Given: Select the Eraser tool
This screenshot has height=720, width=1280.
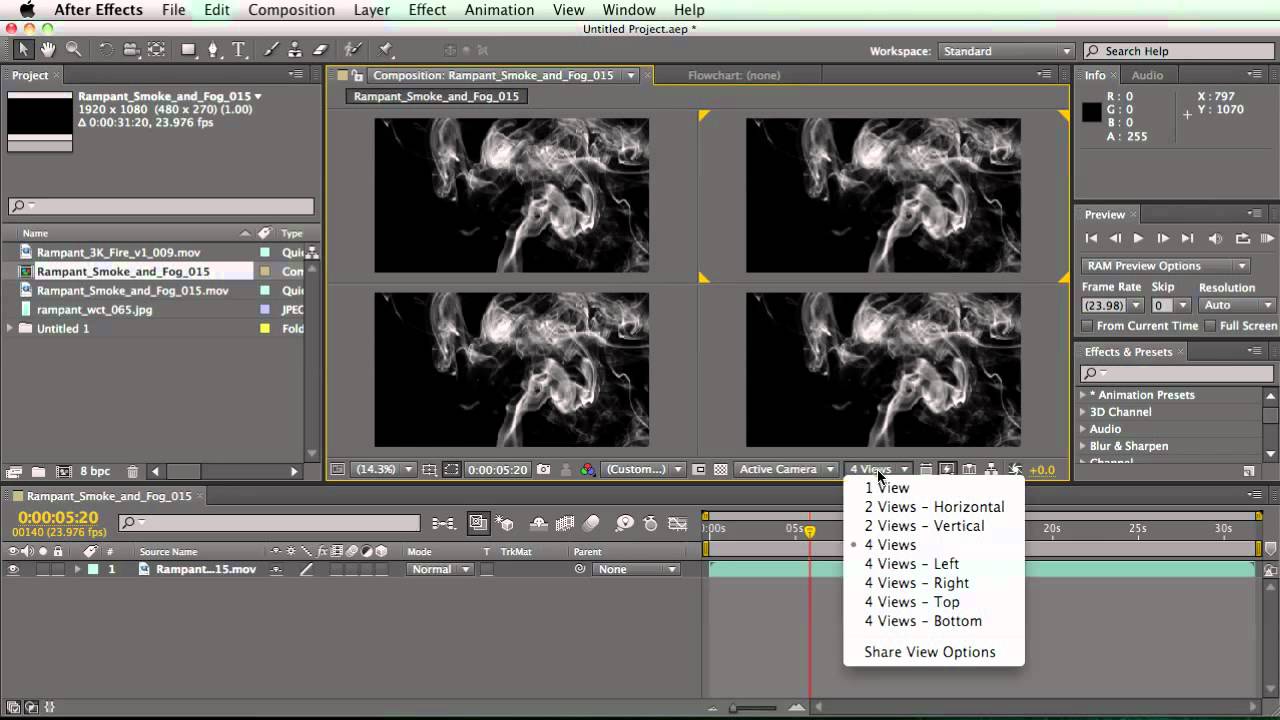Looking at the screenshot, I should (320, 49).
